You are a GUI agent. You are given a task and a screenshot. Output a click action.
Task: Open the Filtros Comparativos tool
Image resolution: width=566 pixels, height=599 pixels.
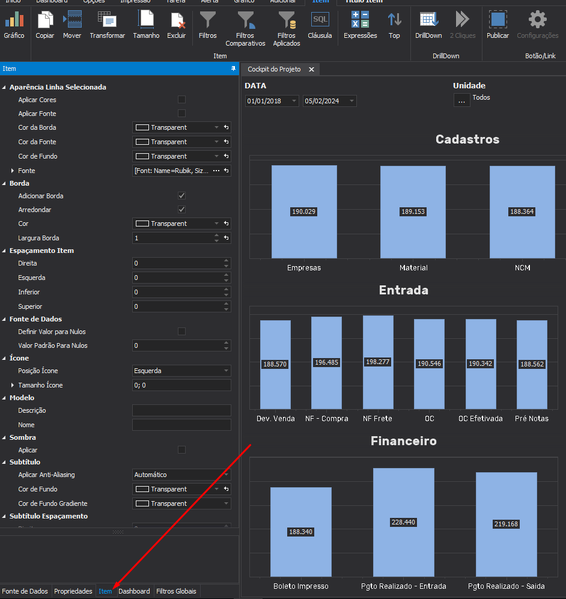click(x=245, y=29)
